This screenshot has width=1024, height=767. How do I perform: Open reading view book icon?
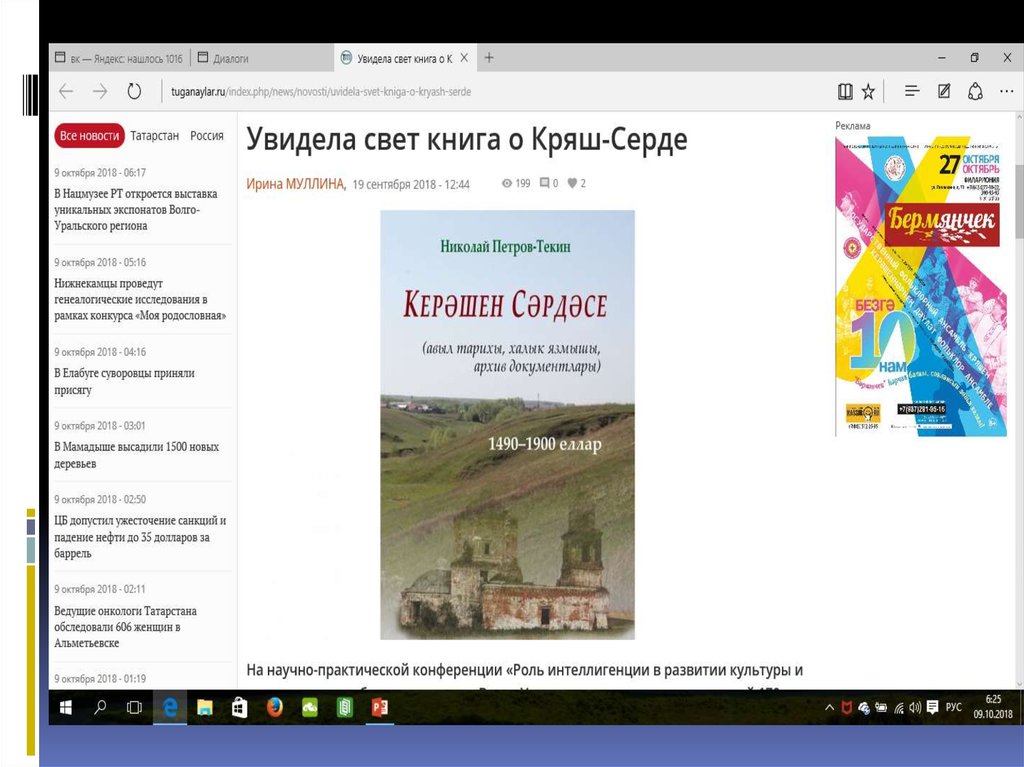click(x=845, y=92)
